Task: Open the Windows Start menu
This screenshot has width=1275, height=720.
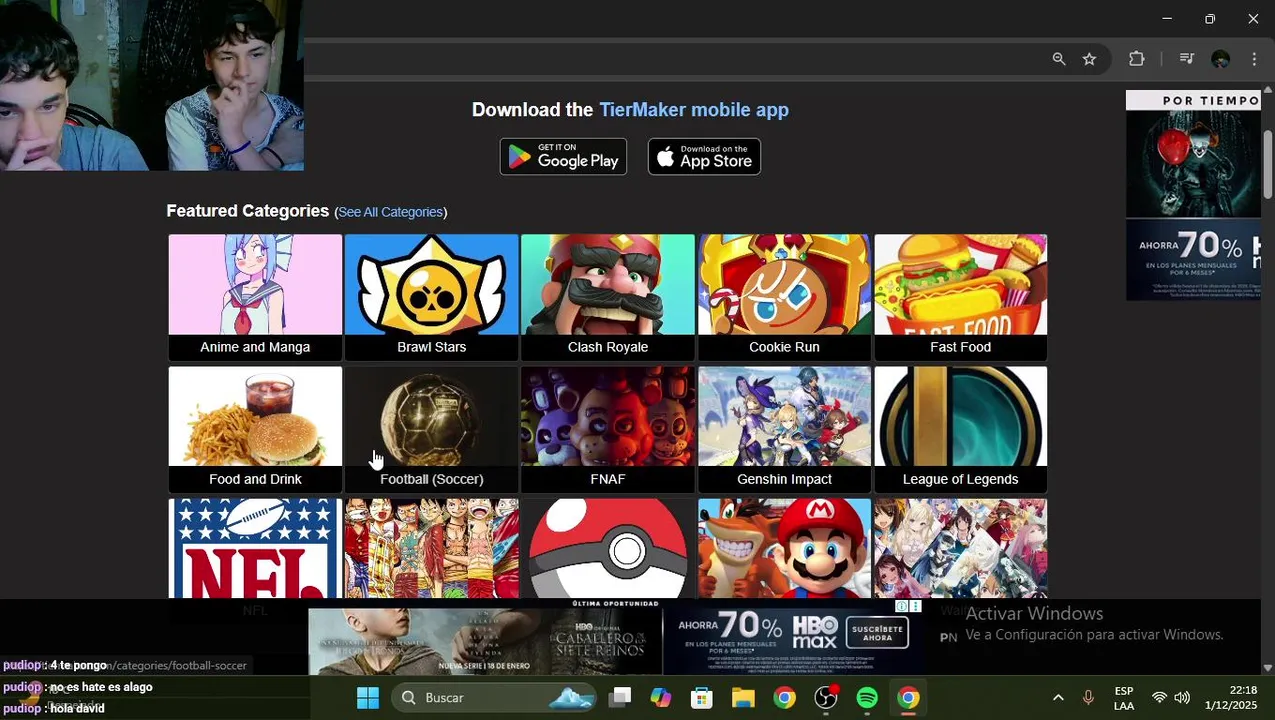Action: tap(368, 698)
